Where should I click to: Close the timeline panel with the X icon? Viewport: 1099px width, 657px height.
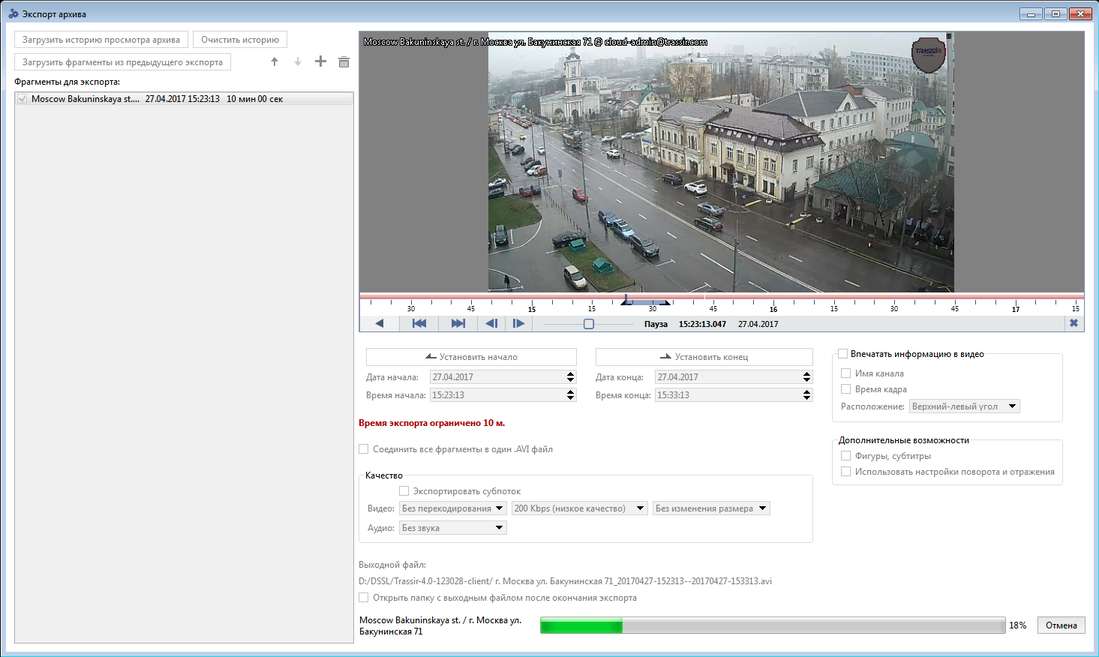click(x=1073, y=324)
